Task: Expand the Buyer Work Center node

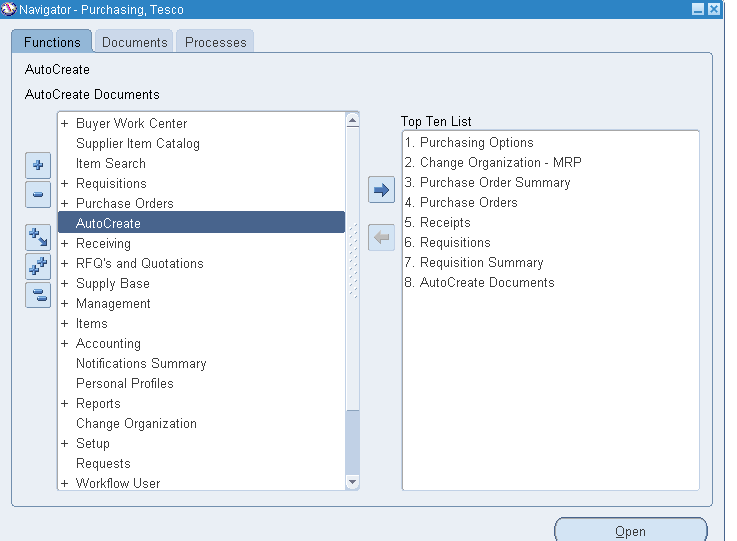Action: [x=65, y=124]
